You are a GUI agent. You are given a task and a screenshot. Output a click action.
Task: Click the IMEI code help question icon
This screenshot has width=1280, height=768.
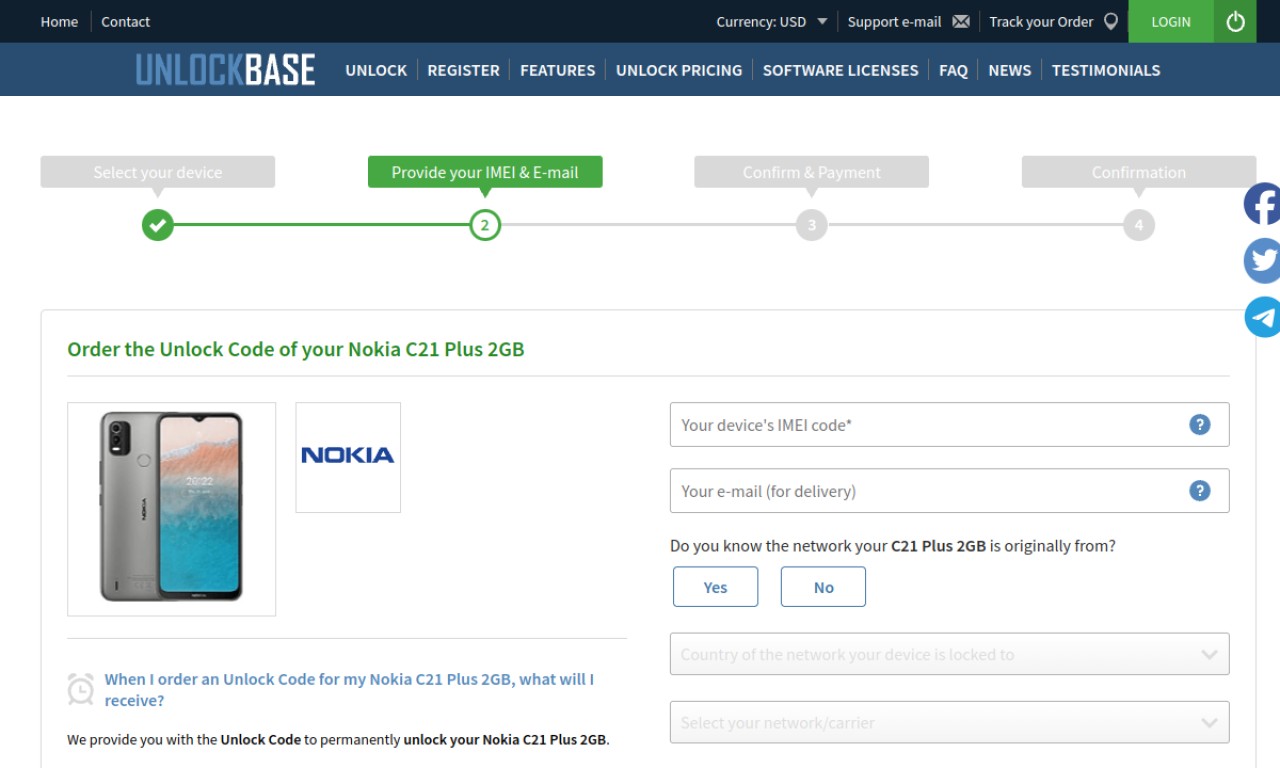pos(1200,425)
